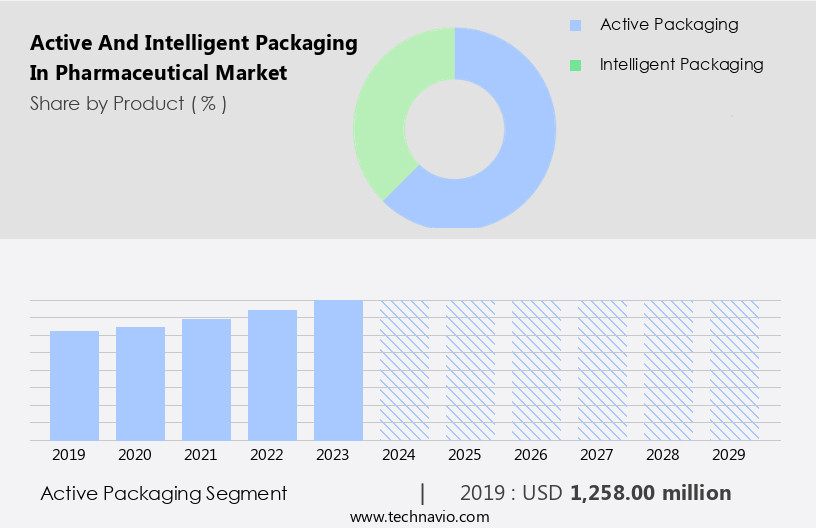The width and height of the screenshot is (816, 528).
Task: Click the green Intelligent Packaging legend swatch
Action: click(x=575, y=65)
